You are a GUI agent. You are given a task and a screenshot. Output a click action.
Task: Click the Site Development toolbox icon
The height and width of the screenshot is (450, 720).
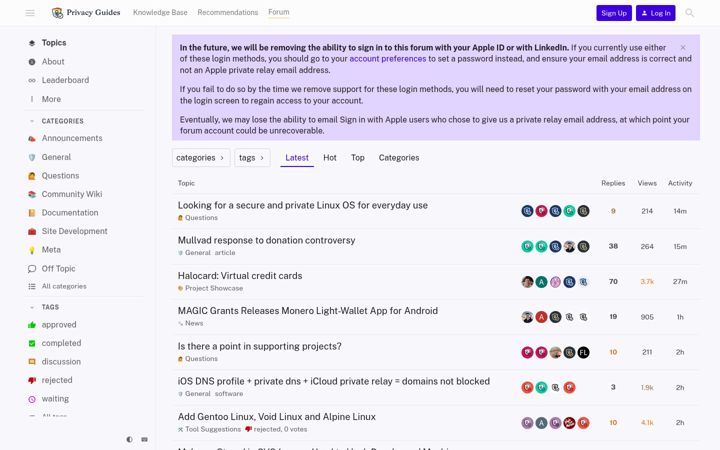click(x=32, y=231)
